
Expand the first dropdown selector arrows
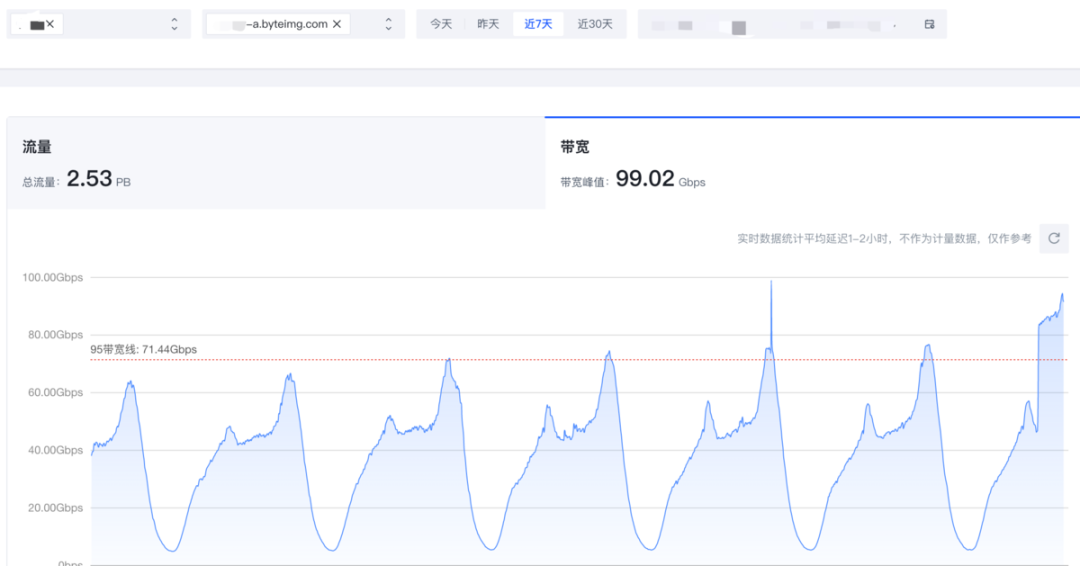tap(175, 24)
